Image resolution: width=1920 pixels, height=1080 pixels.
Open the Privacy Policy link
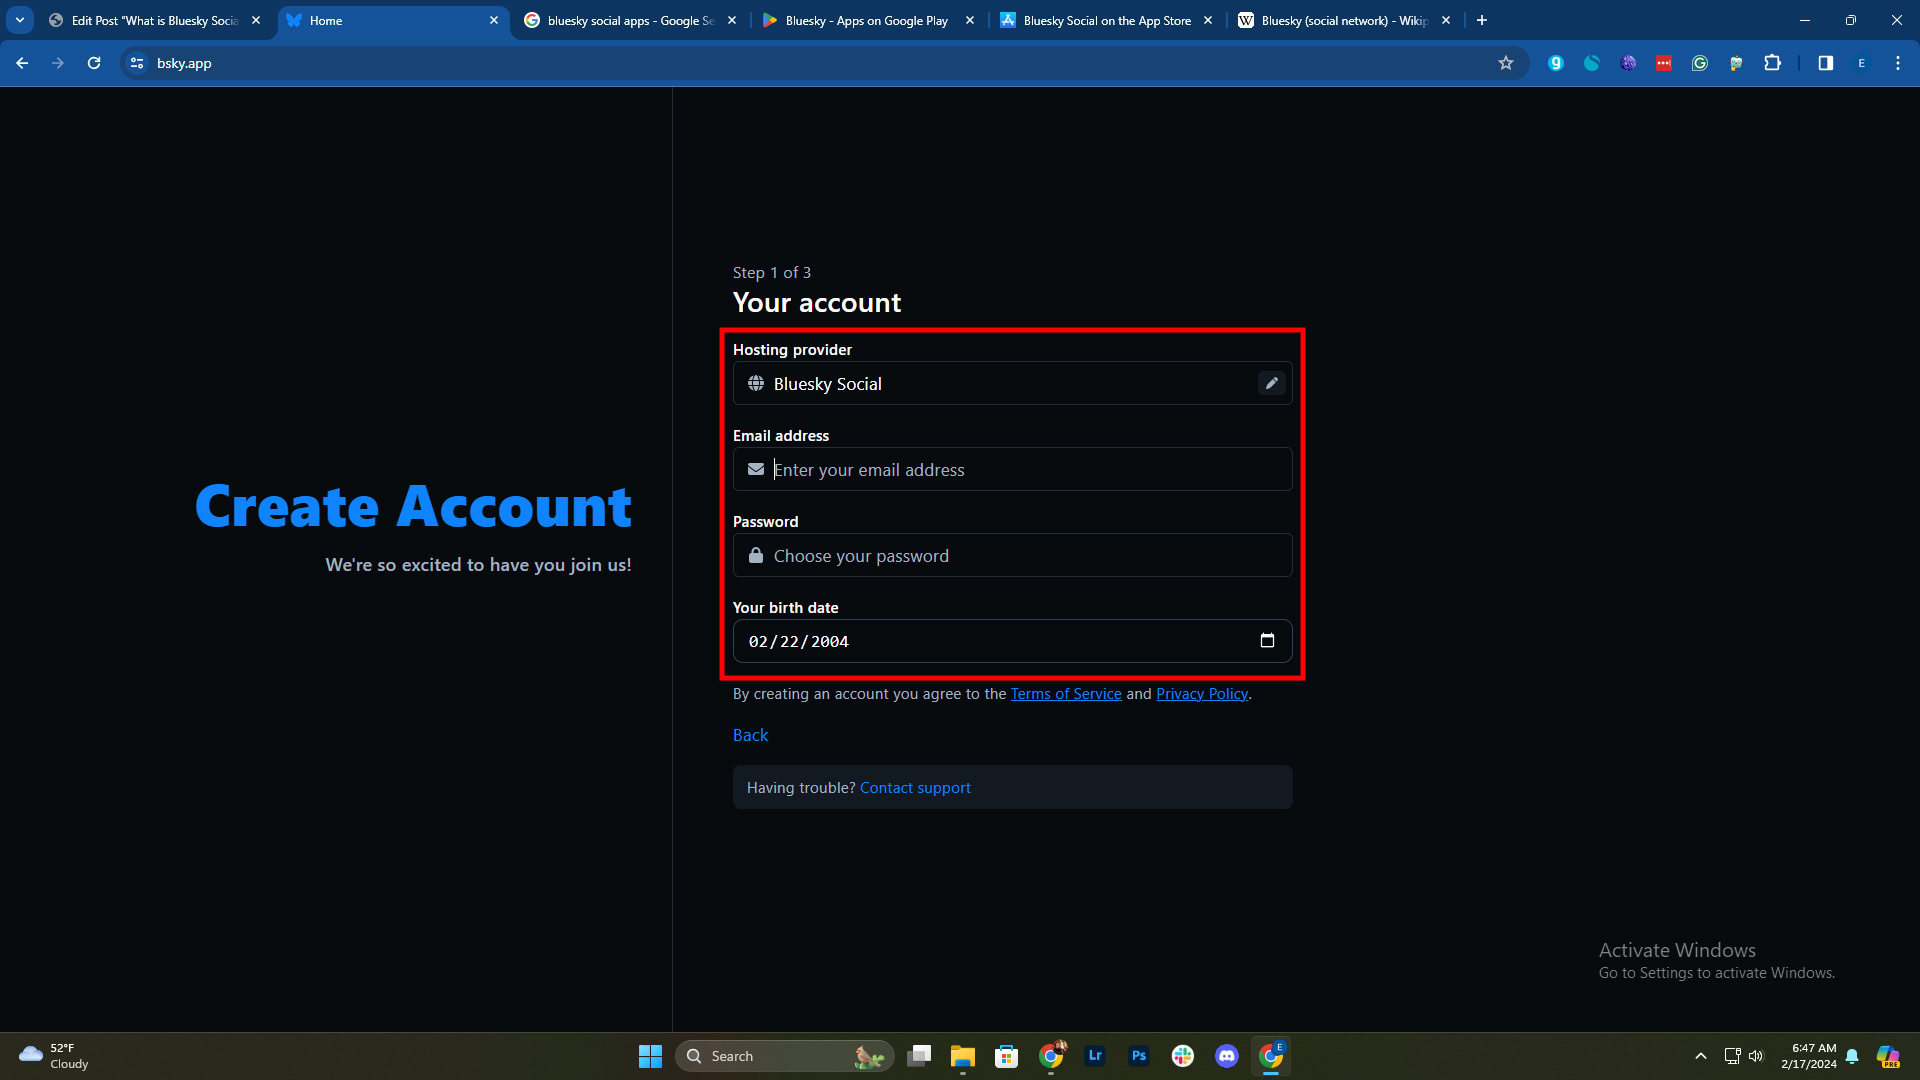coord(1201,694)
